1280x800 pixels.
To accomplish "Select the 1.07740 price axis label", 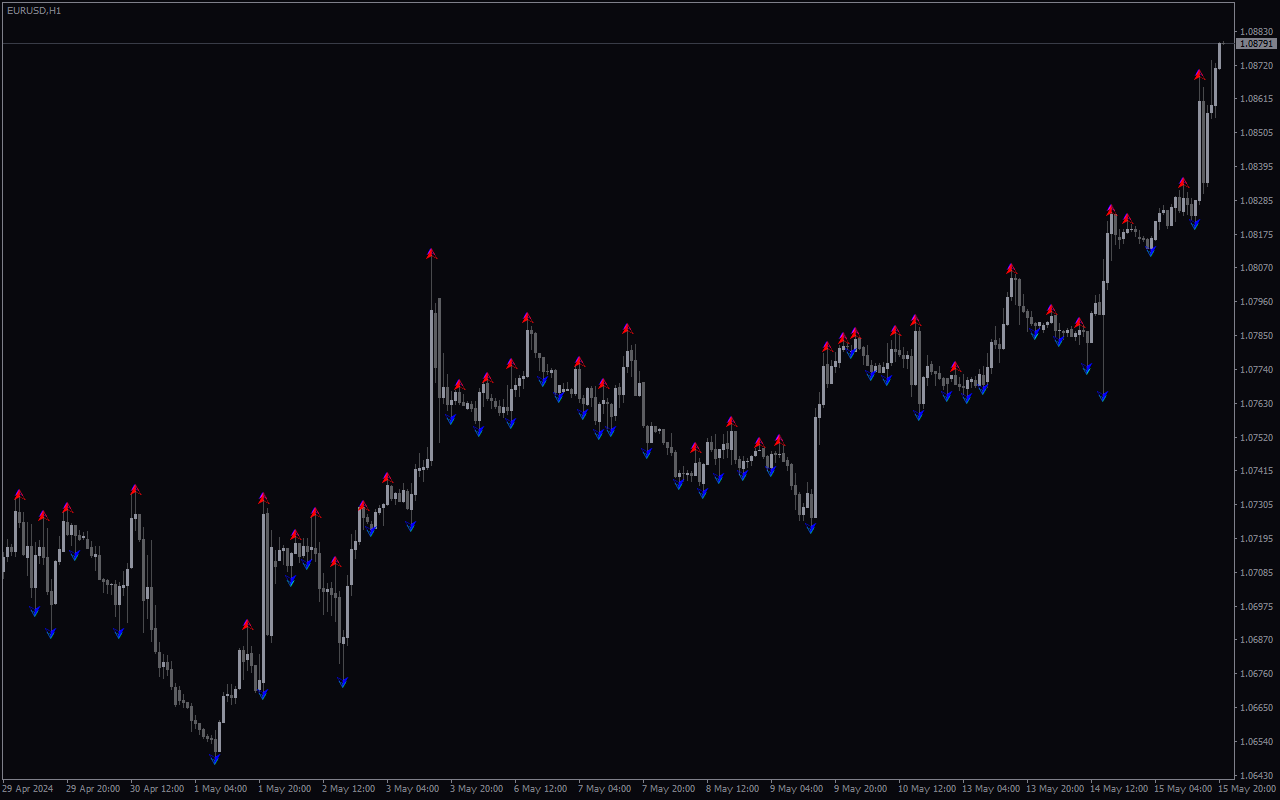I will click(1256, 369).
